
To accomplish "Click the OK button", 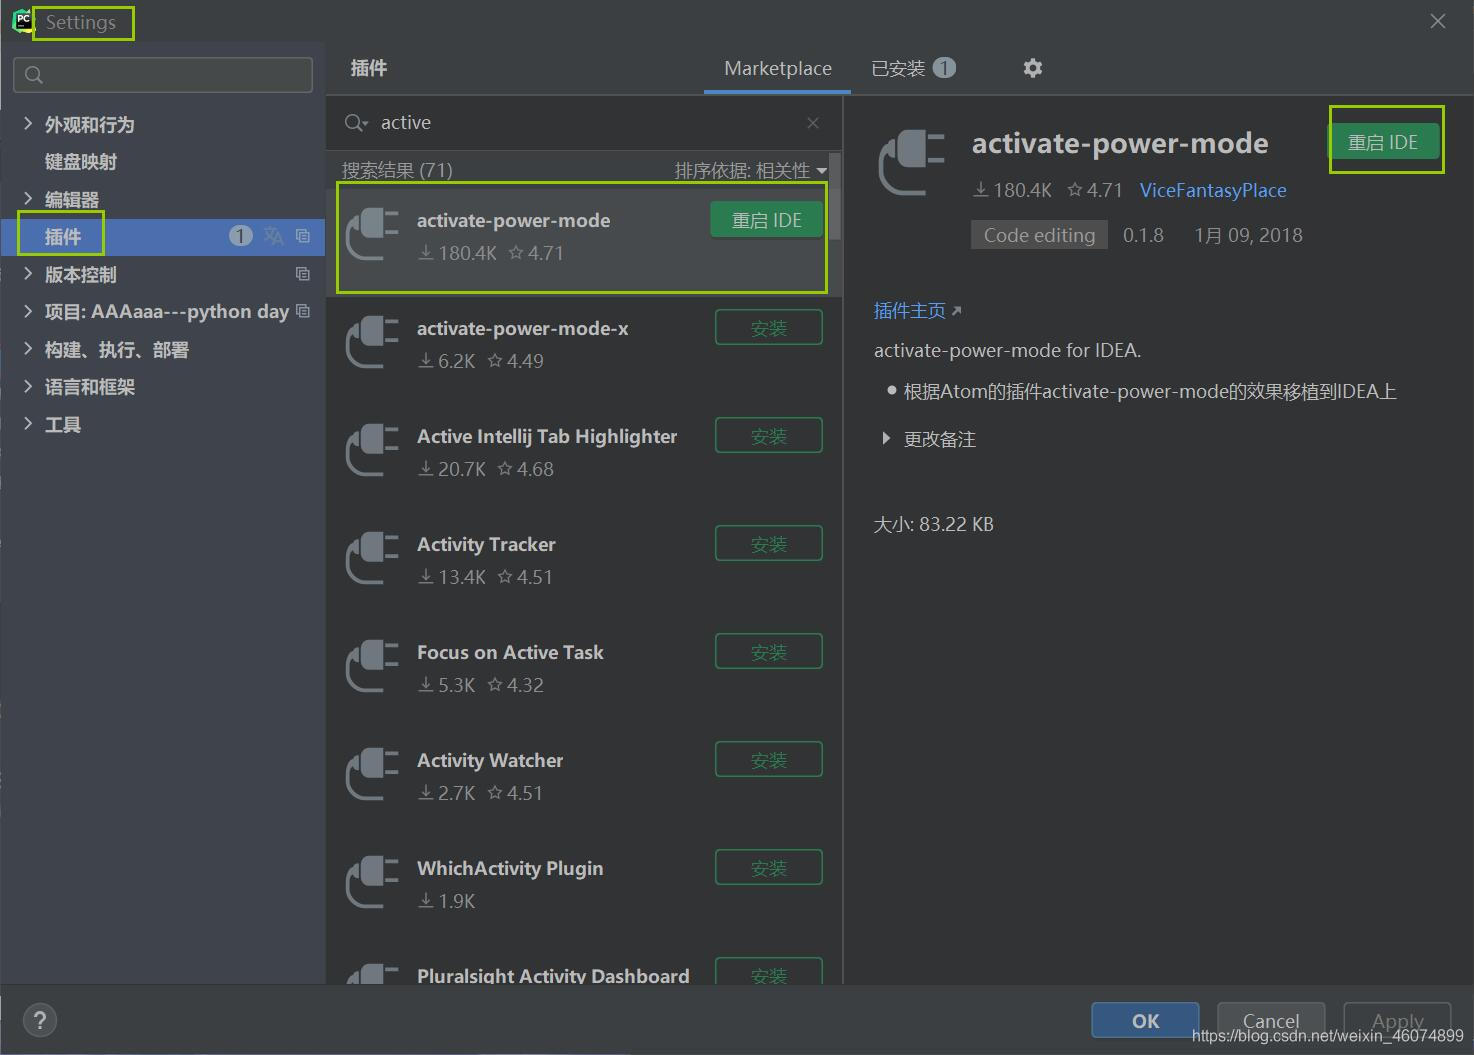I will [x=1145, y=1020].
